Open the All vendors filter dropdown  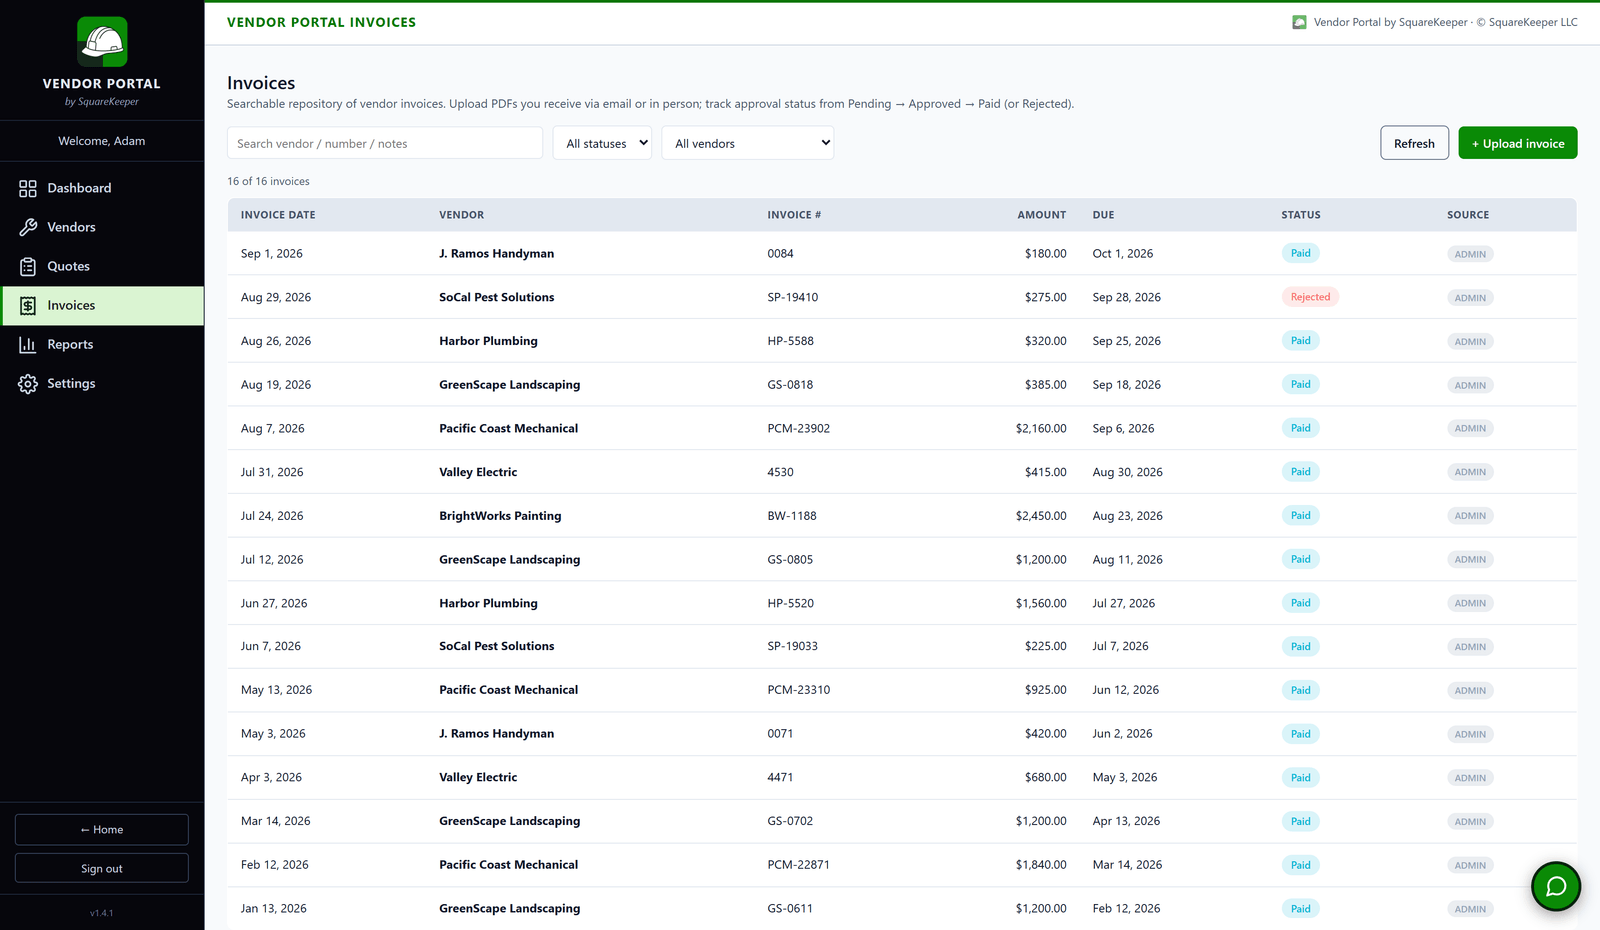click(x=748, y=143)
